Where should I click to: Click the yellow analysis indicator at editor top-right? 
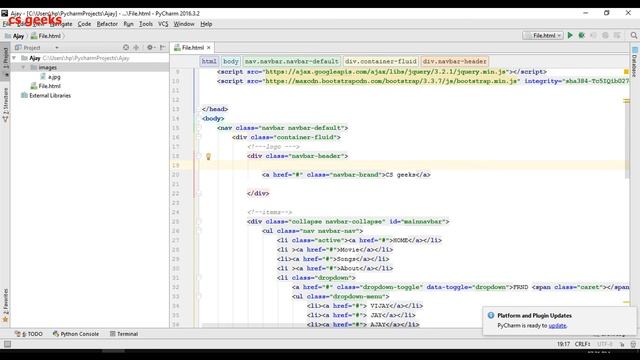coord(626,72)
